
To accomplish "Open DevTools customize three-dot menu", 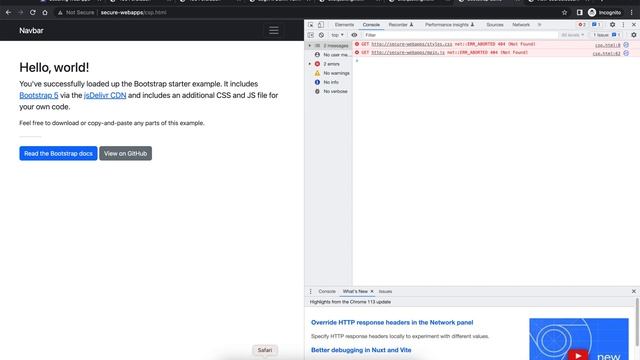I will pos(623,25).
